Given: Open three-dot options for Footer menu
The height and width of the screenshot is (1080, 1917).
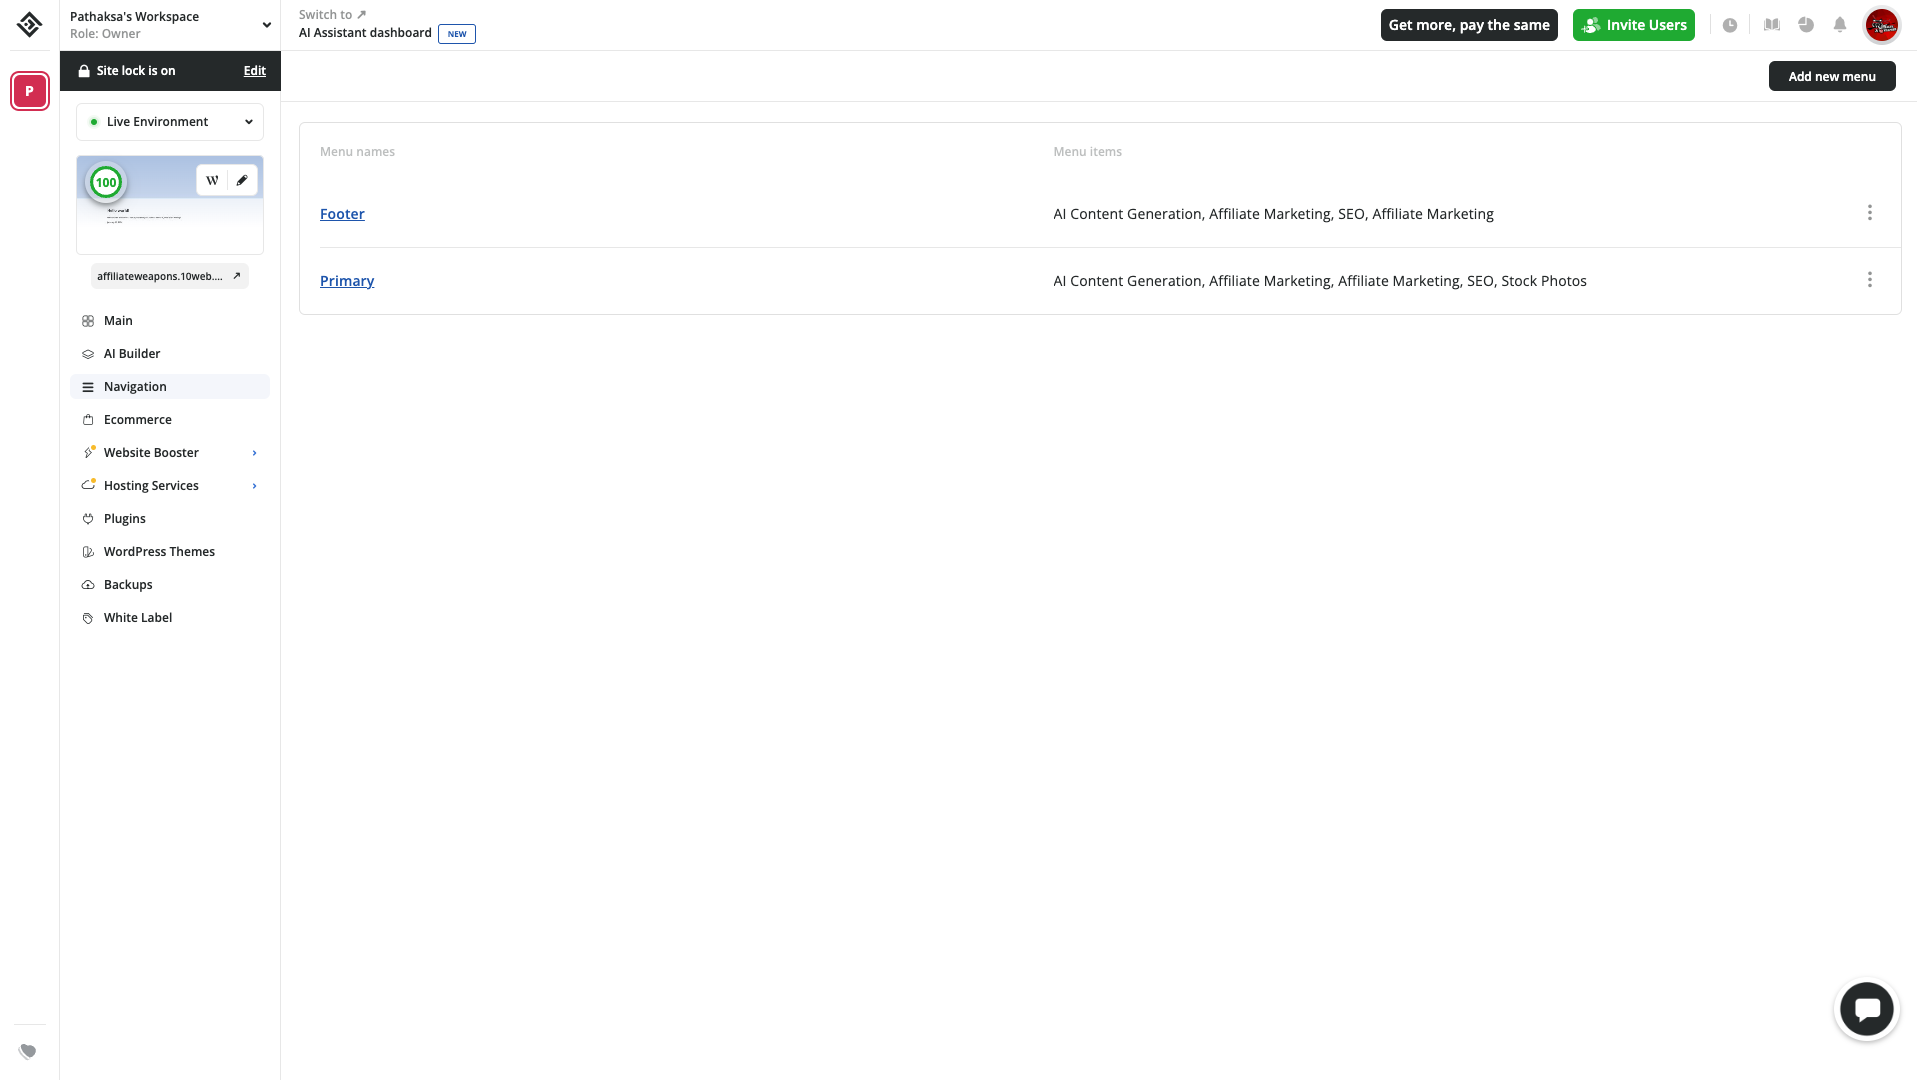Looking at the screenshot, I should [1869, 213].
